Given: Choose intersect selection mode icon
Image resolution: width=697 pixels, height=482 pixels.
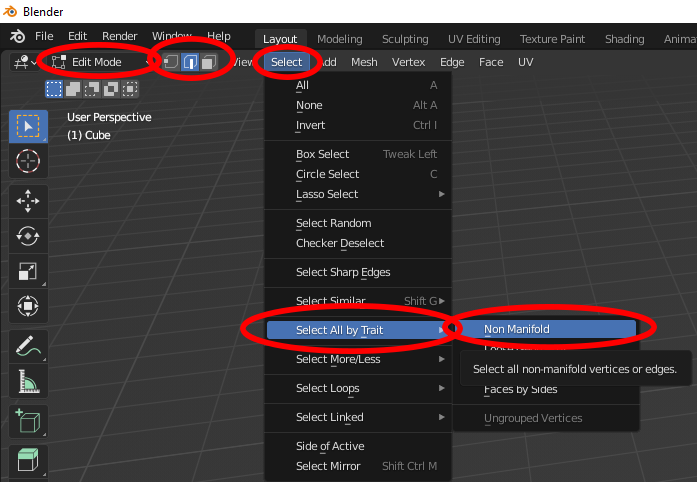Looking at the screenshot, I should (x=130, y=89).
